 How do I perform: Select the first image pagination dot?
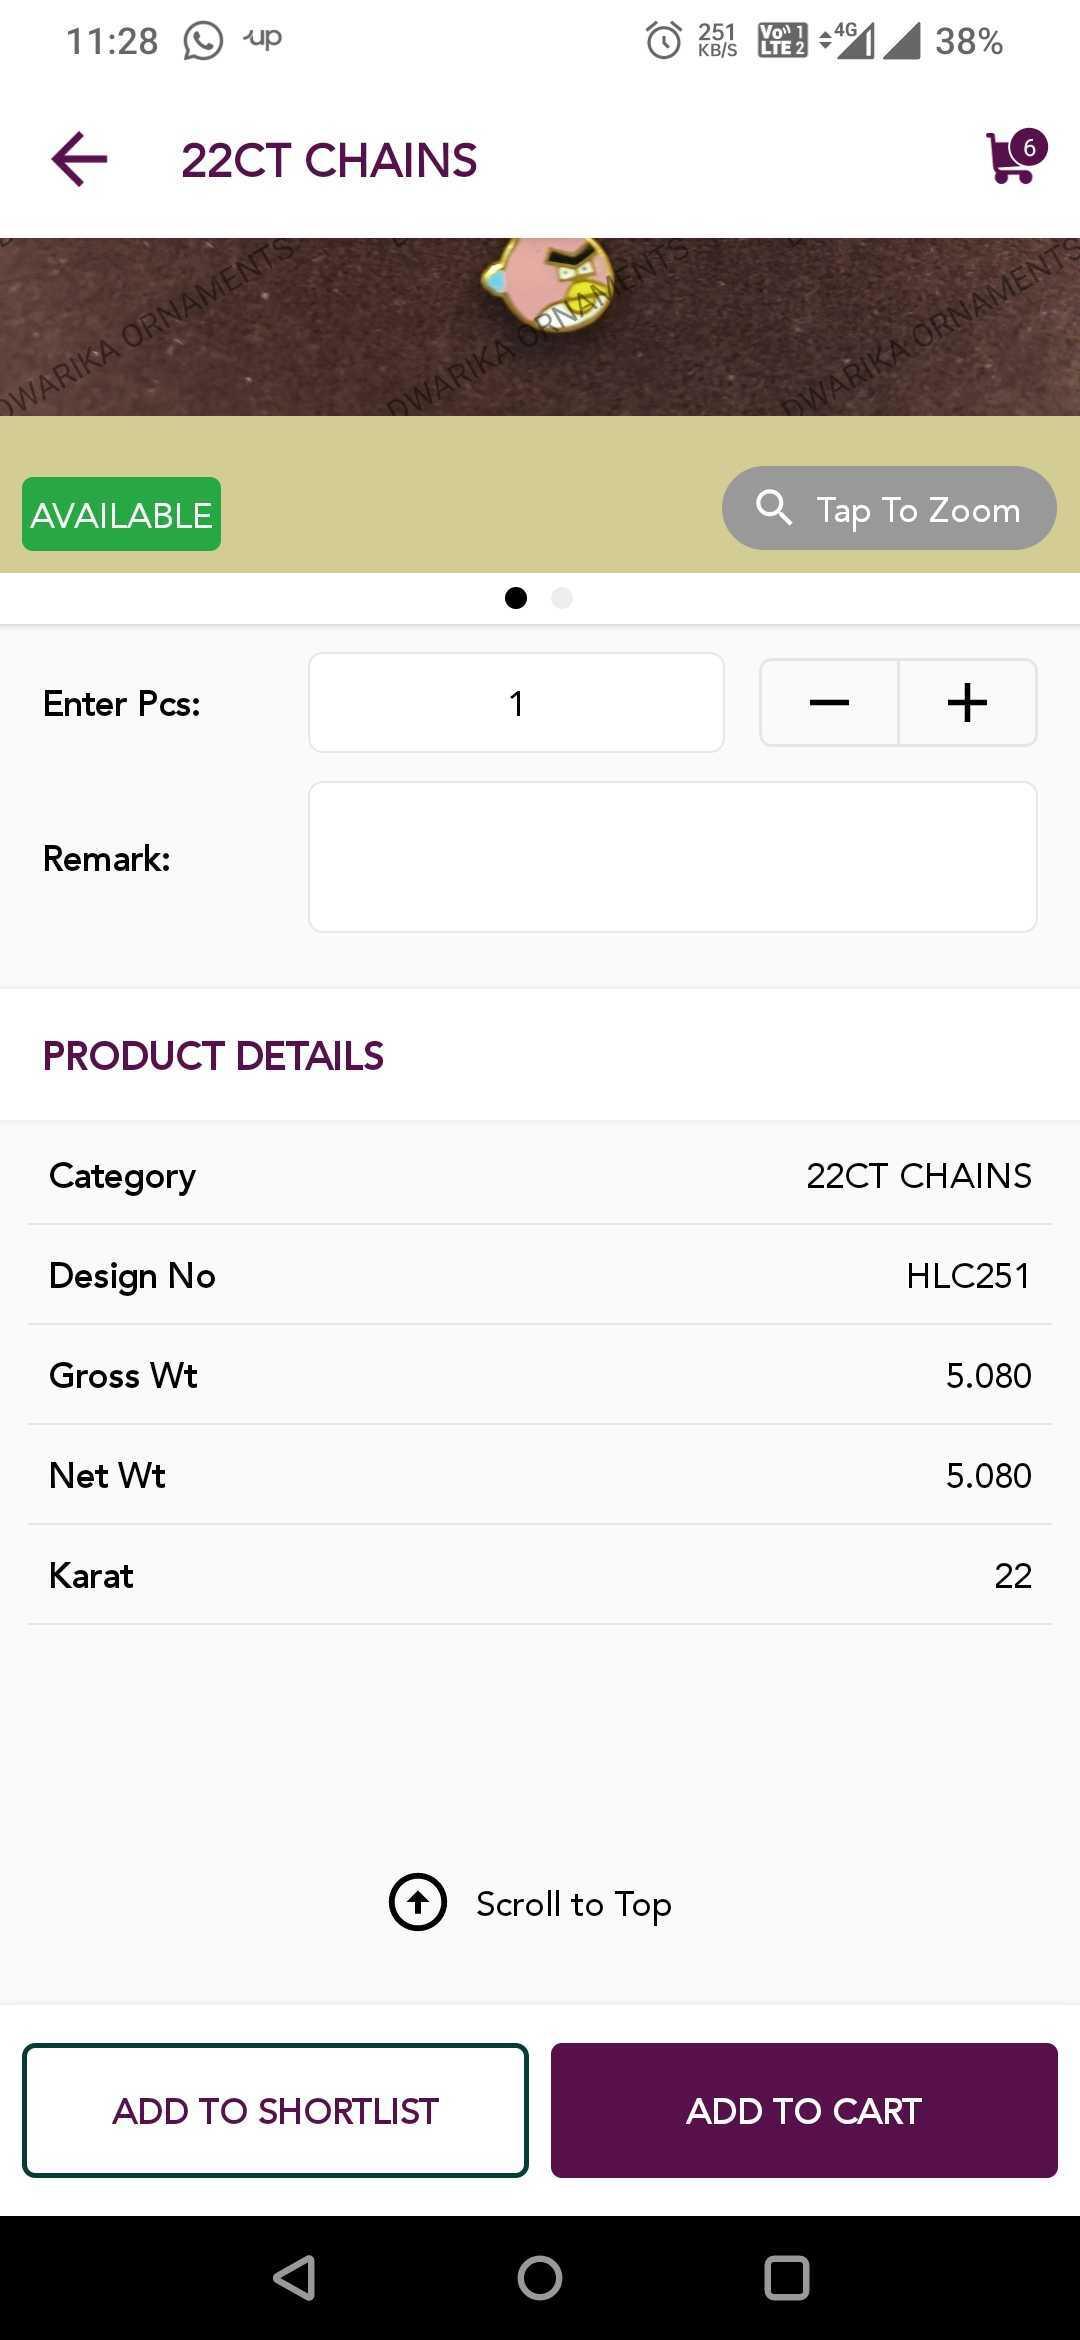516,598
